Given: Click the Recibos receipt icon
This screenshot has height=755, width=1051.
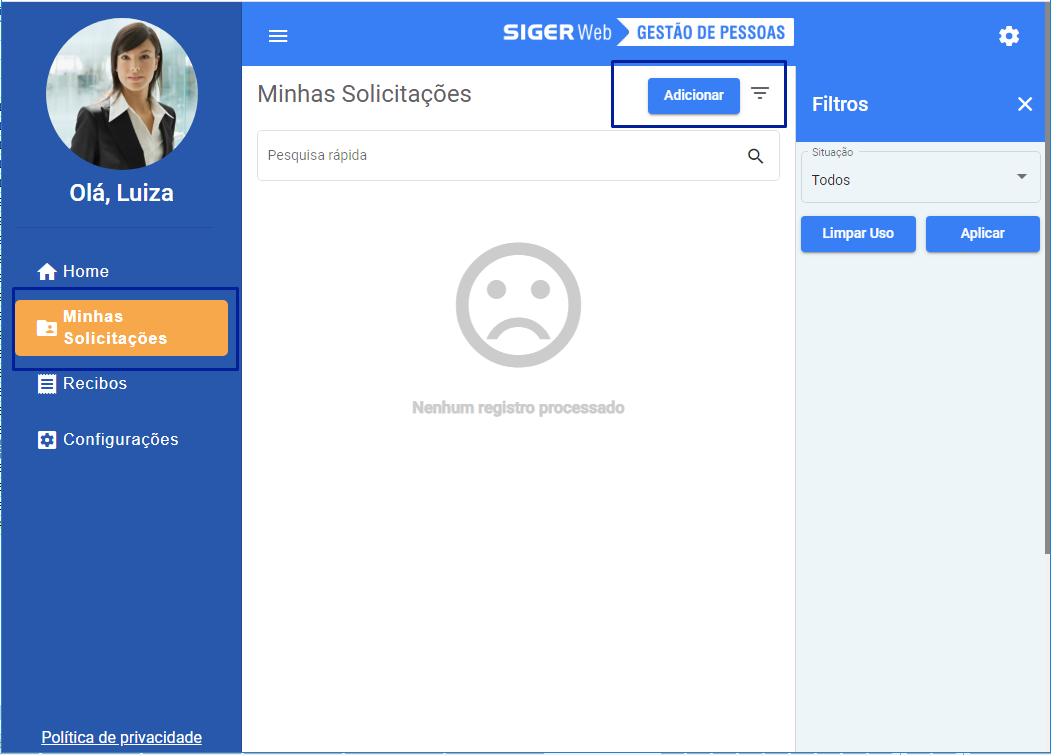Looking at the screenshot, I should (x=47, y=384).
